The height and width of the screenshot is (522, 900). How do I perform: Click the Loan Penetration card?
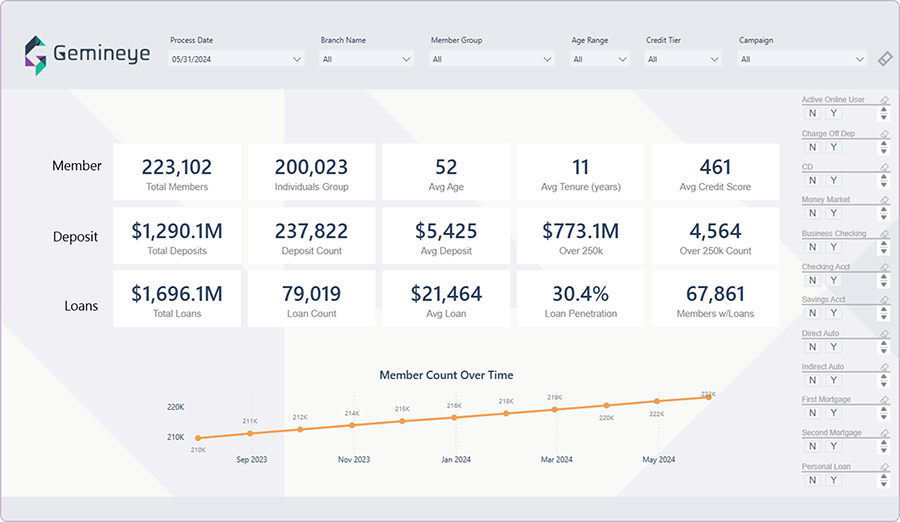[x=580, y=299]
